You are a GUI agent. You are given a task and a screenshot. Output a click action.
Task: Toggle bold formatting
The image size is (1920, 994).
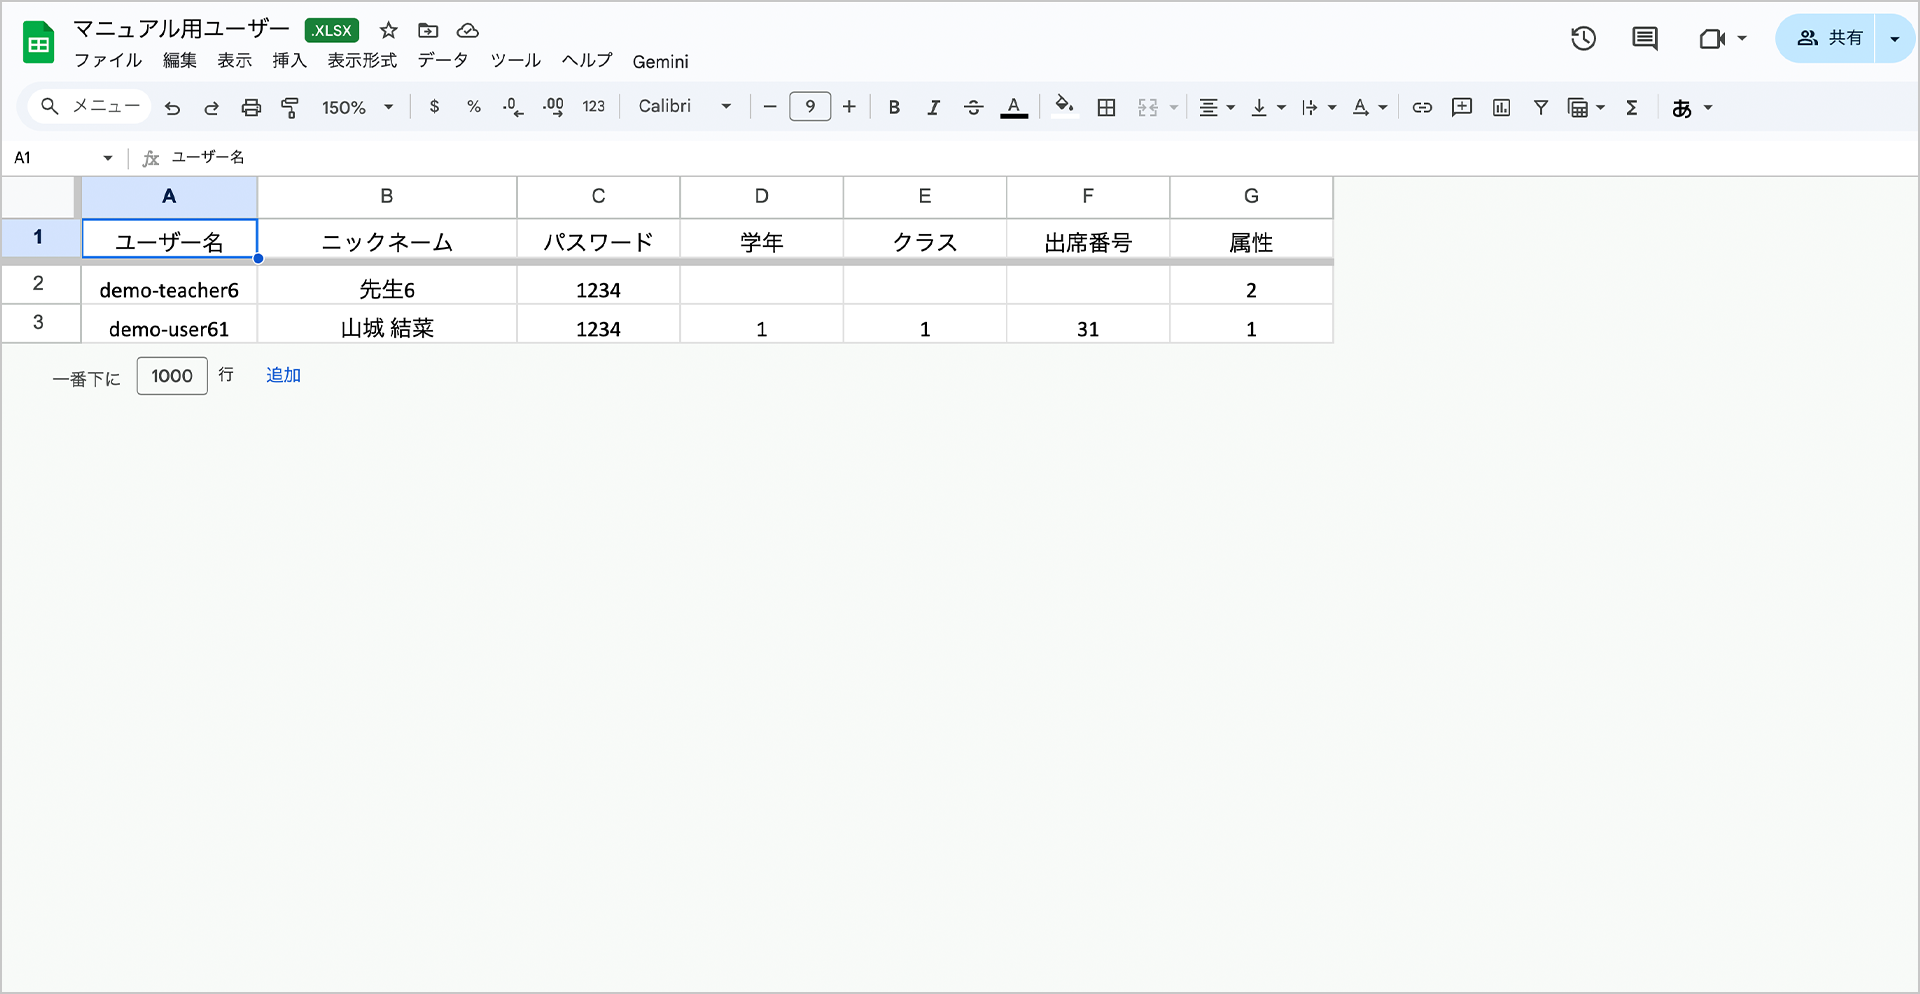point(894,108)
